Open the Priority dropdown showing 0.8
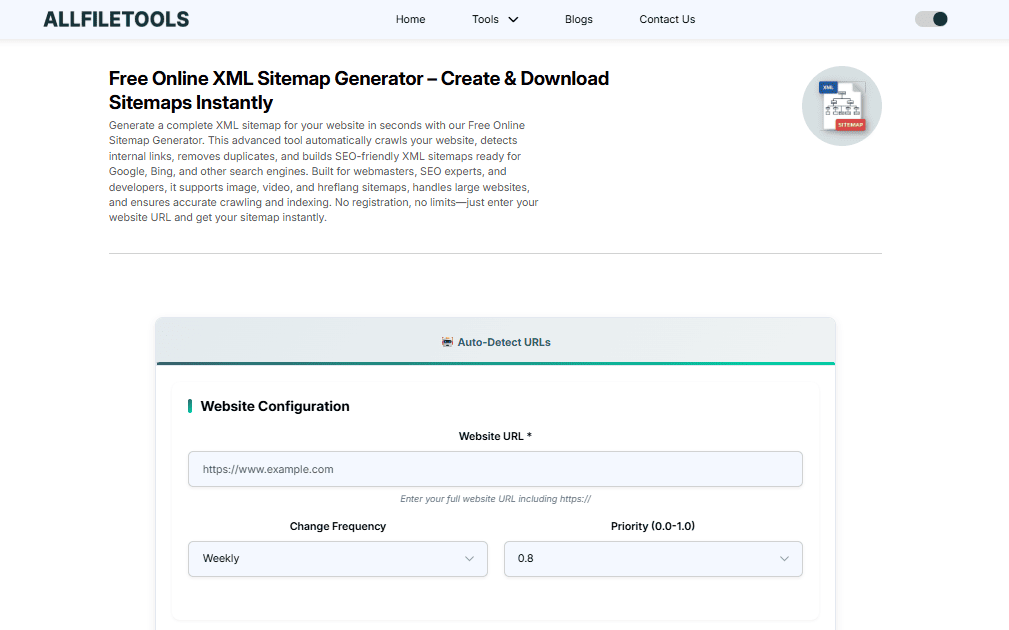This screenshot has height=630, width=1009. click(652, 559)
